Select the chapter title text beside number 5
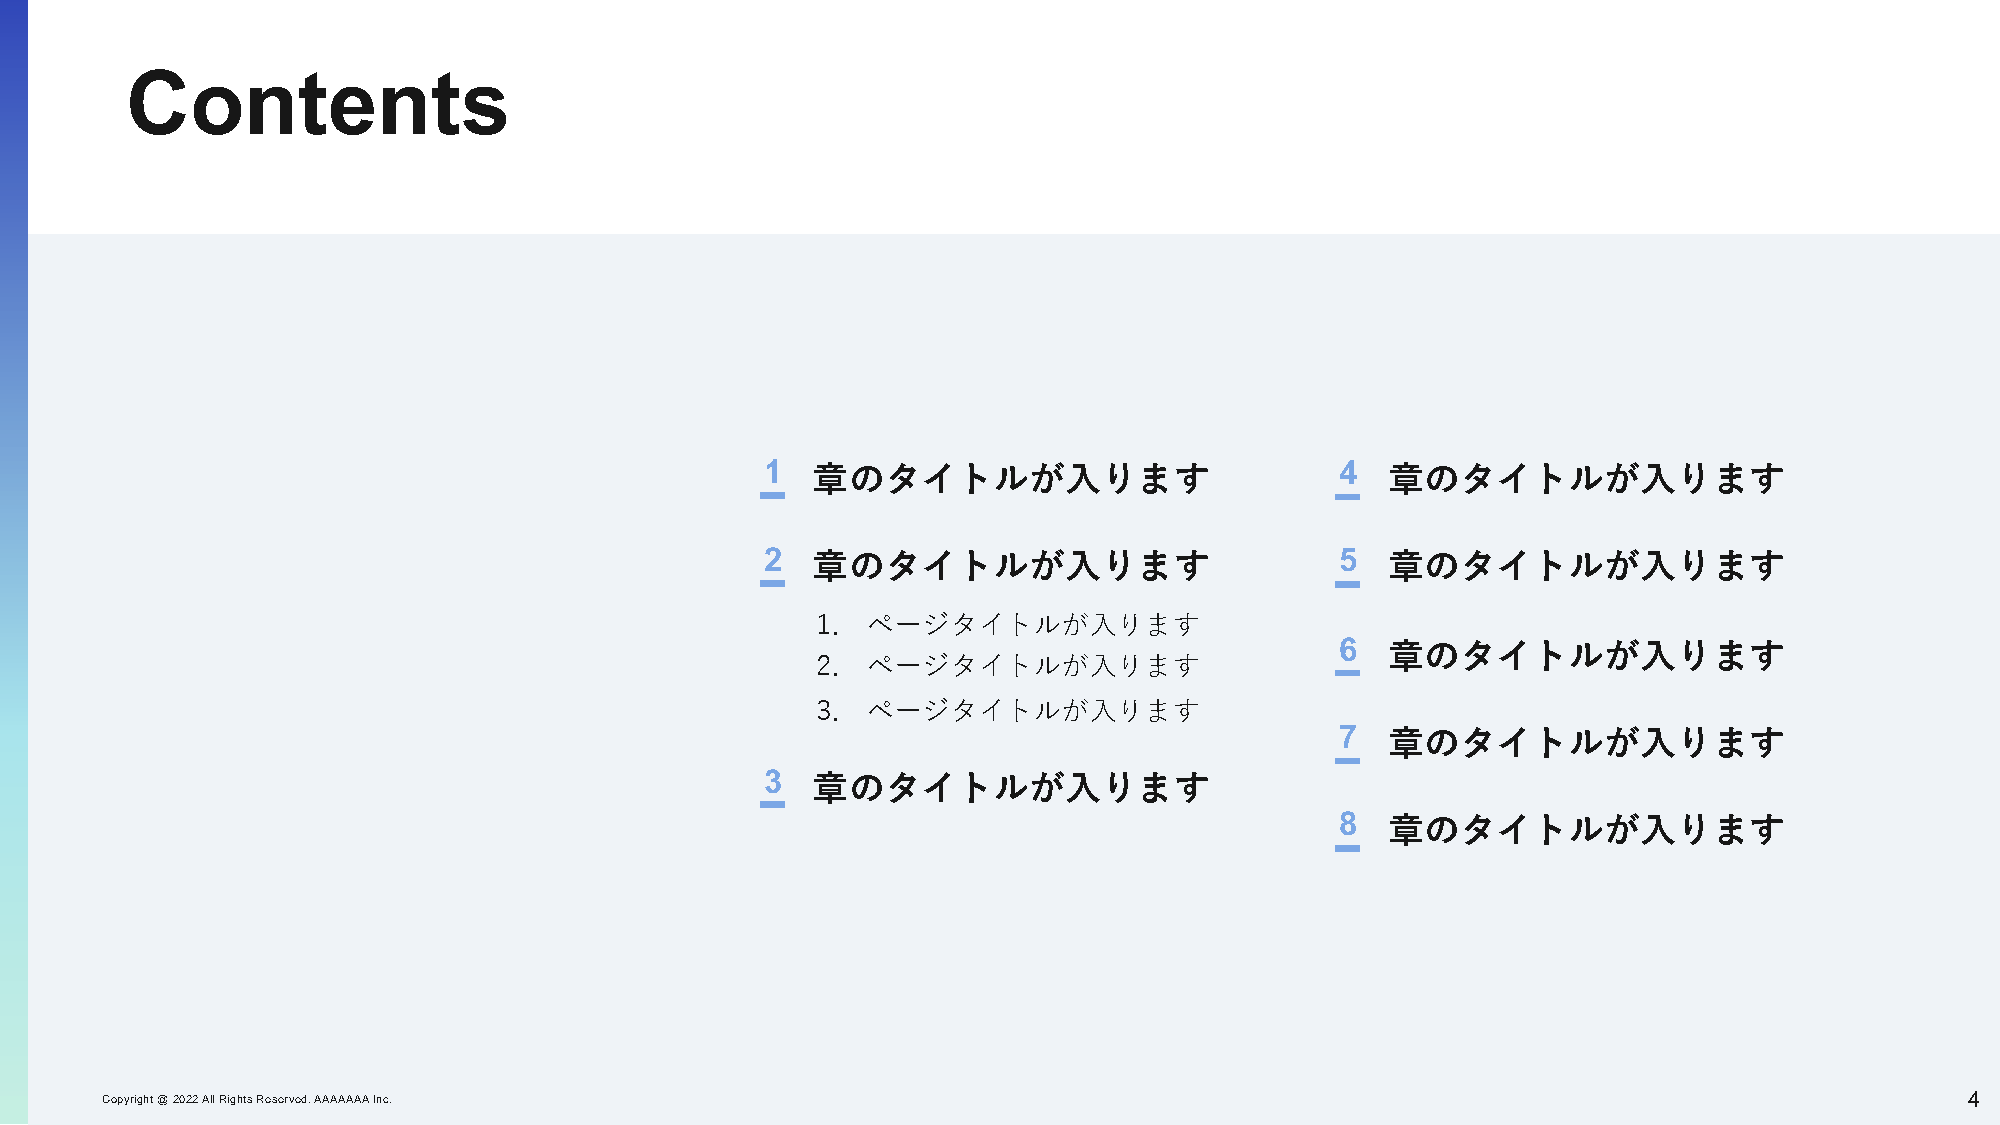Image resolution: width=2000 pixels, height=1125 pixels. pyautogui.click(x=1586, y=566)
